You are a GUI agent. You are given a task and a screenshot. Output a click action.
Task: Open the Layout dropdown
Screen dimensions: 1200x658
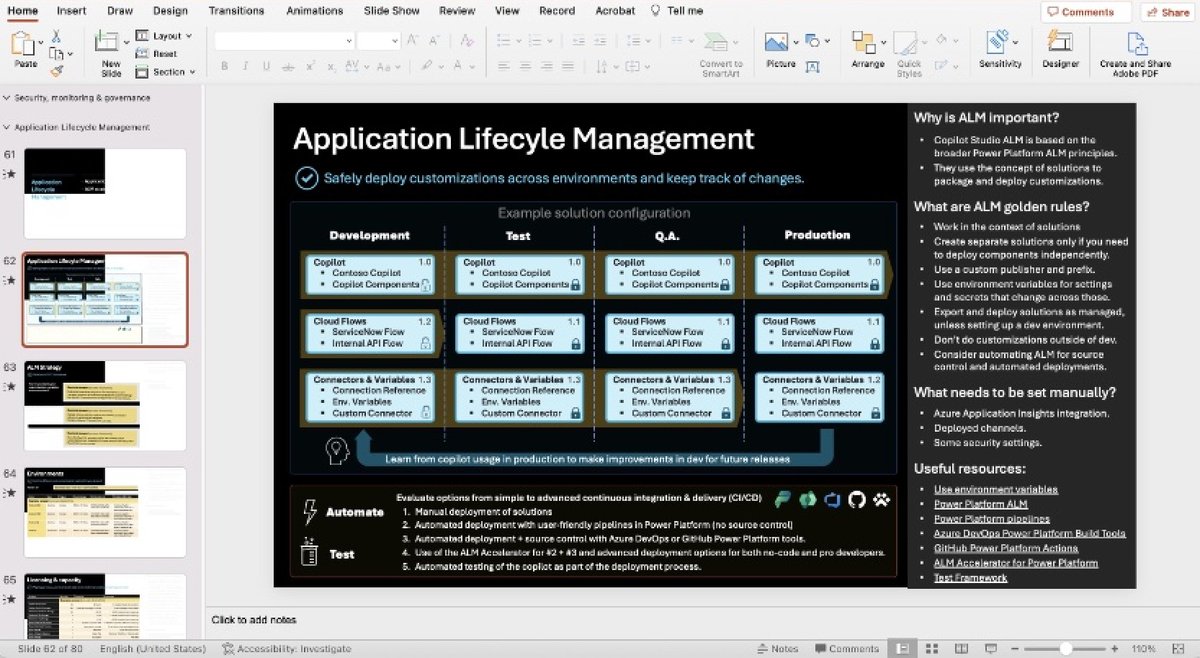tap(163, 36)
